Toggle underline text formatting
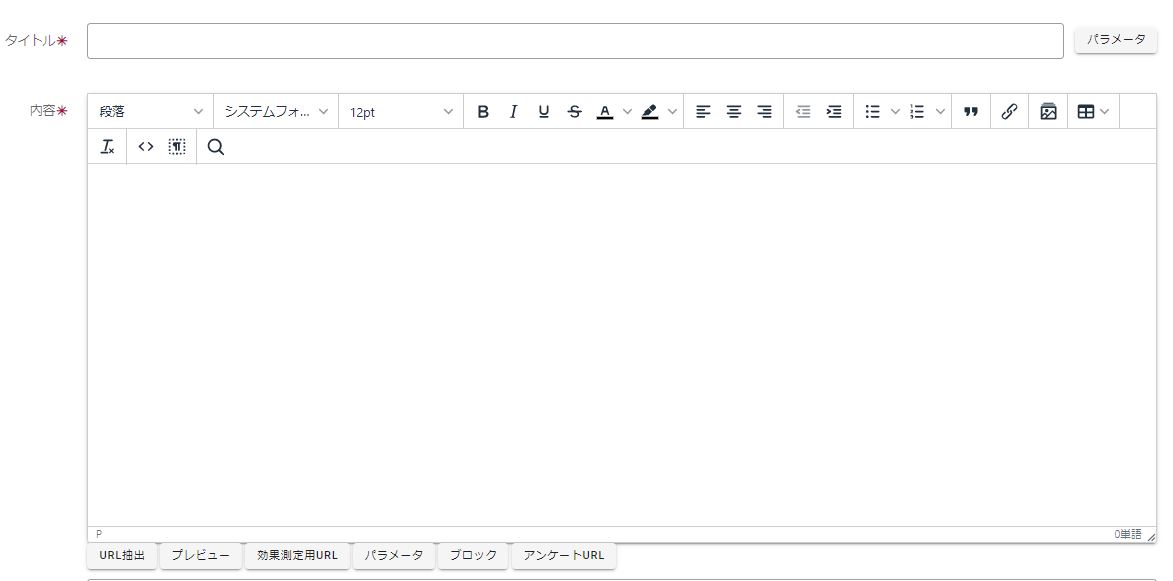Screen dimensions: 1173x581 pyautogui.click(x=544, y=112)
